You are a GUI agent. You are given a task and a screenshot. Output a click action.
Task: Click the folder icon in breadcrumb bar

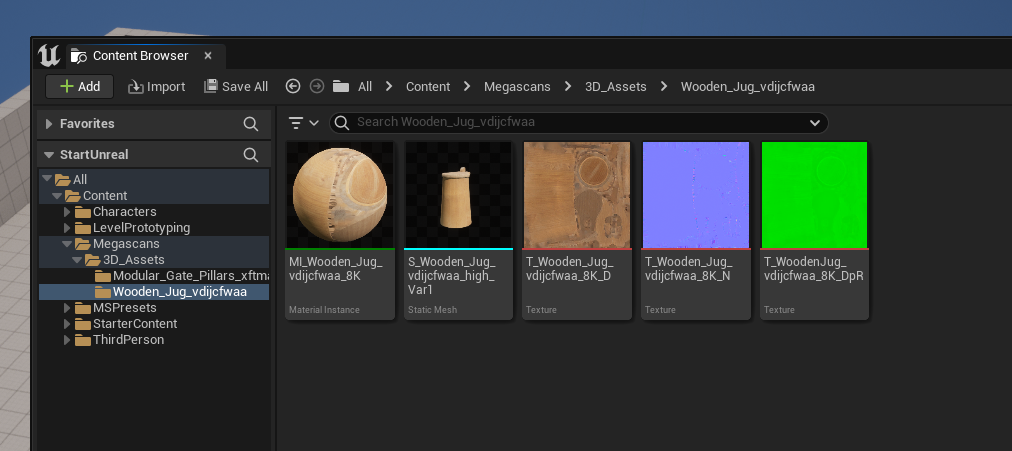click(341, 86)
